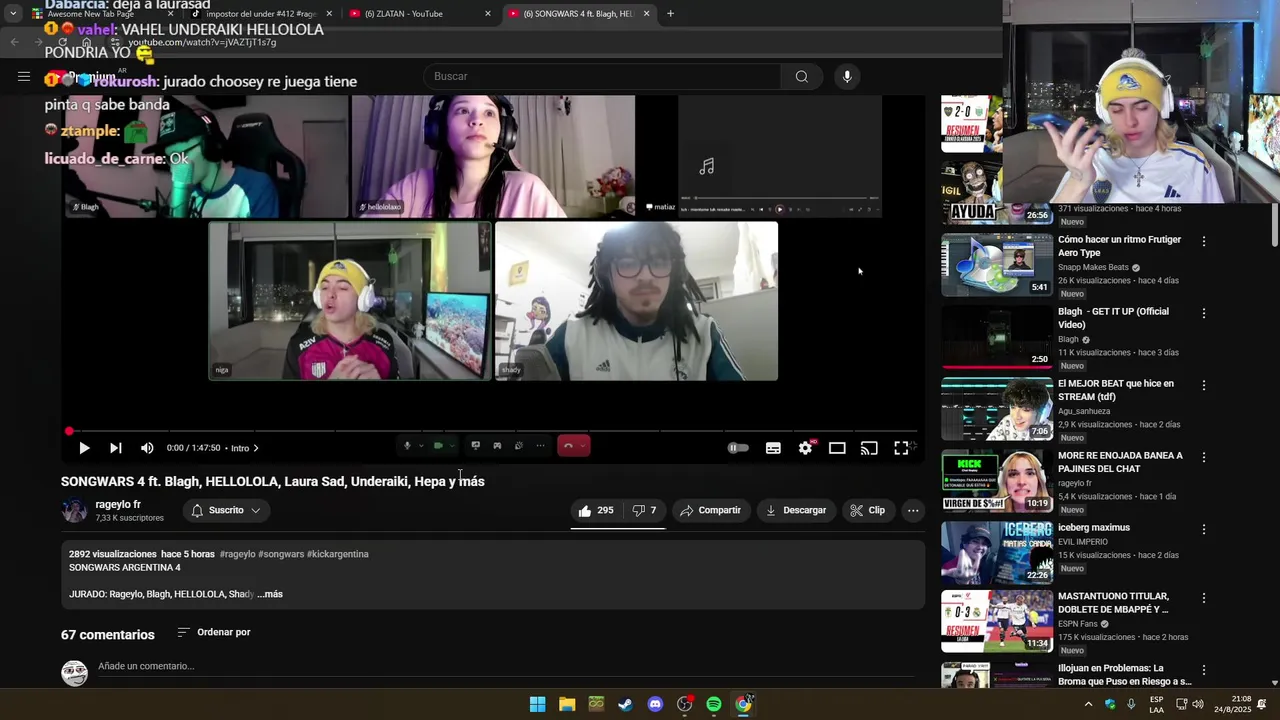Open options for Blagh GET IT UP video
Viewport: 1280px width, 720px height.
(1204, 313)
